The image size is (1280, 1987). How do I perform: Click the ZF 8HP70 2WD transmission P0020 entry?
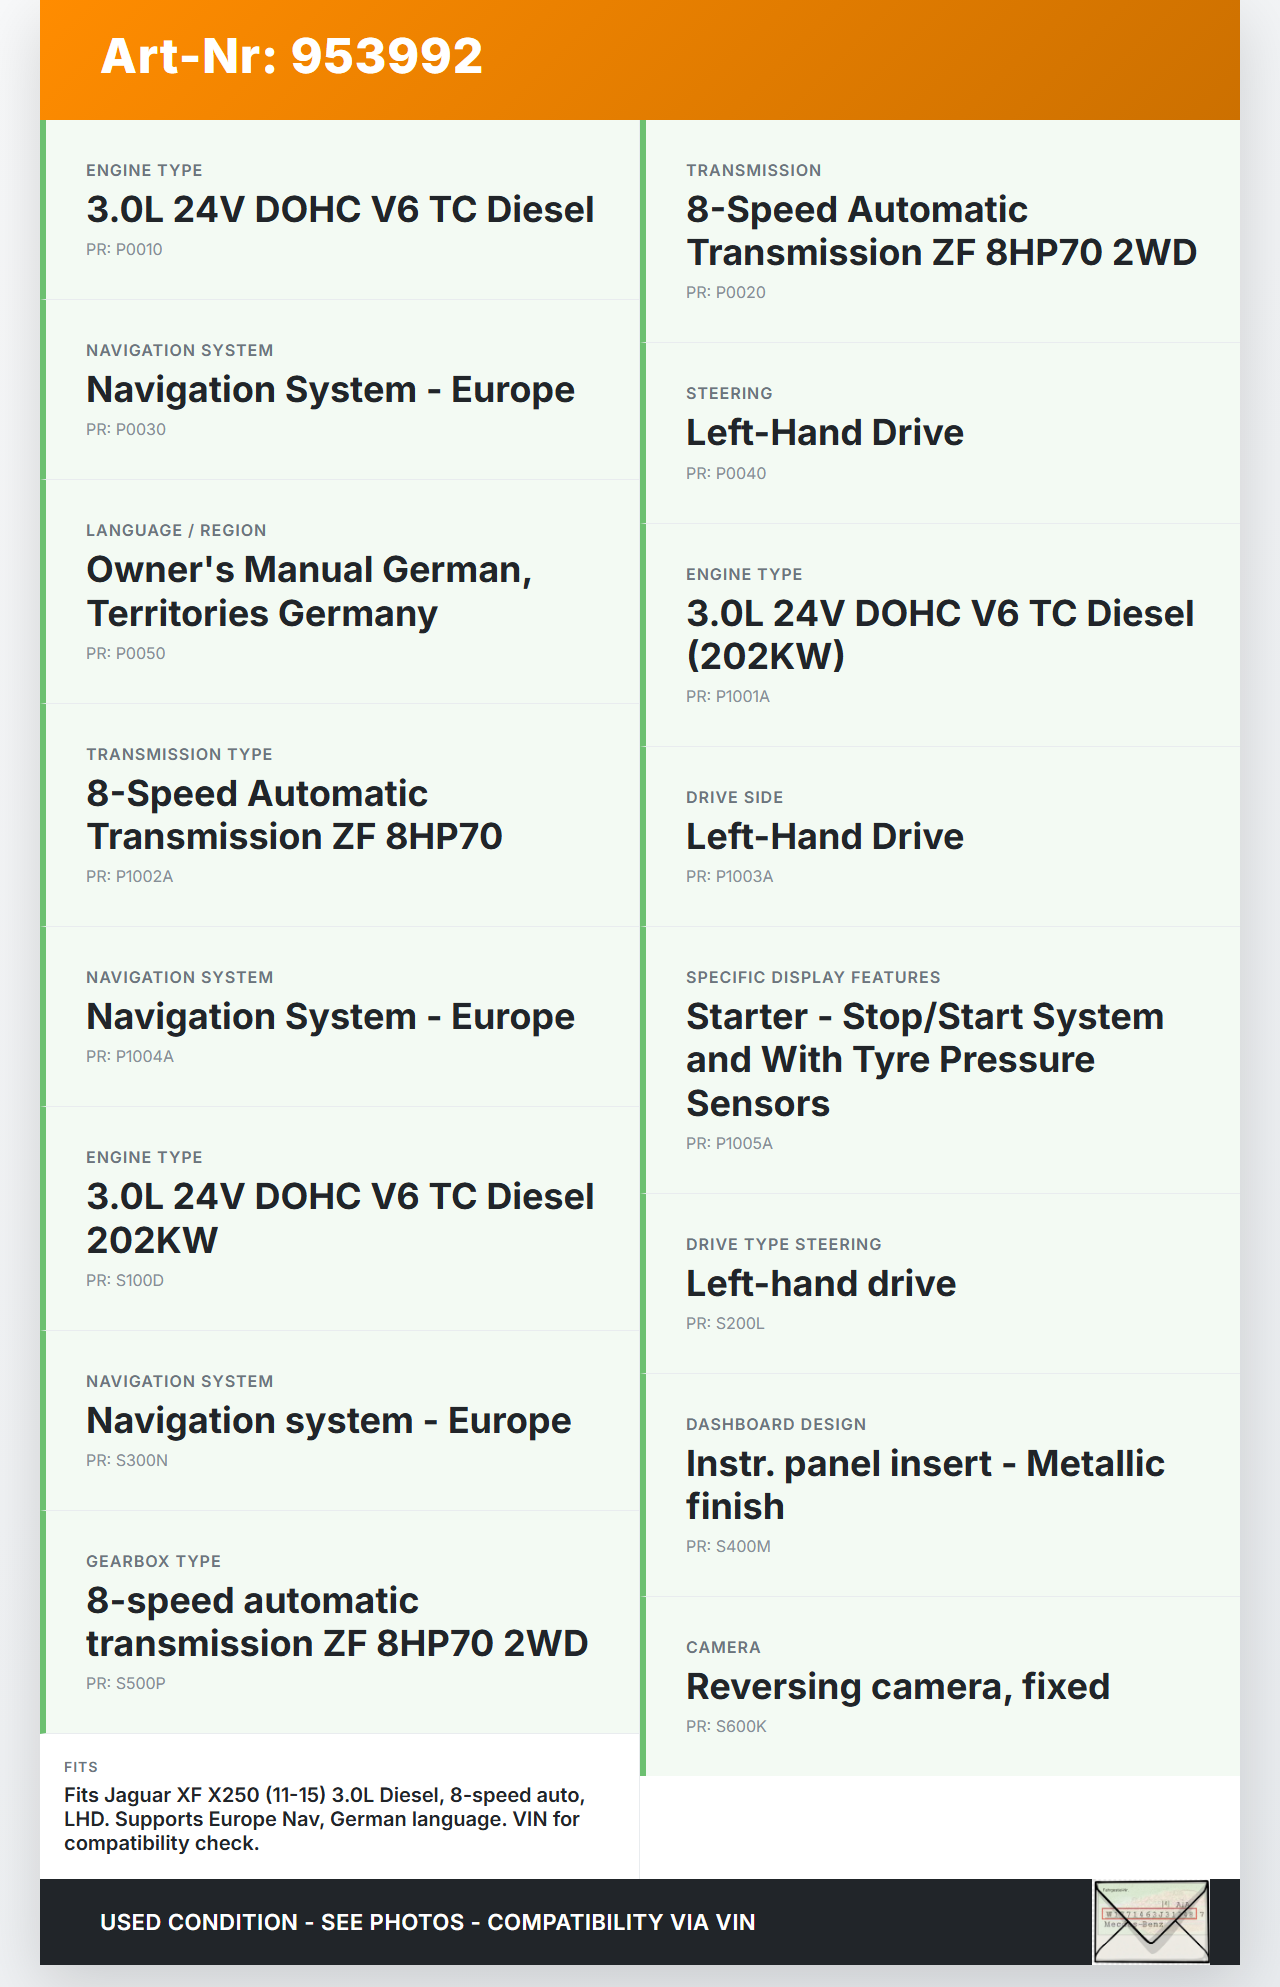[x=940, y=232]
